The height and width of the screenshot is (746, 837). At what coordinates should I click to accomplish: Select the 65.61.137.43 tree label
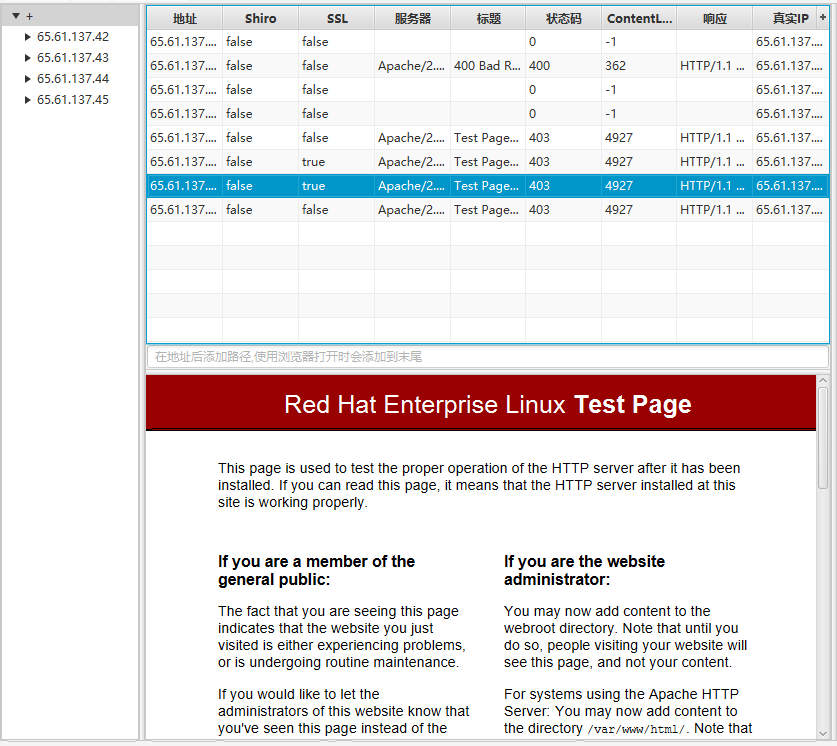click(x=73, y=58)
